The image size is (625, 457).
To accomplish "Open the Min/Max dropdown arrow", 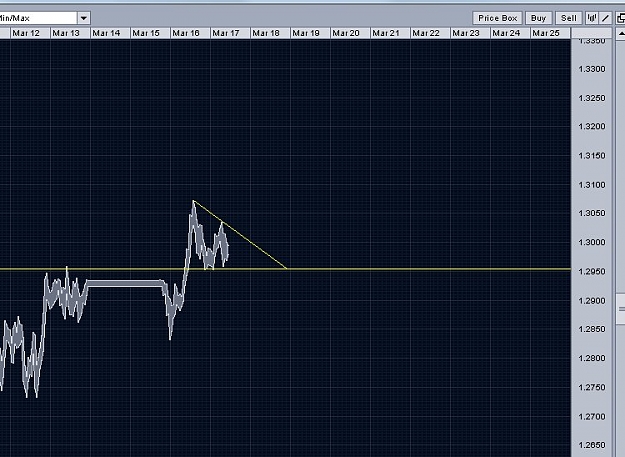I will pyautogui.click(x=84, y=18).
